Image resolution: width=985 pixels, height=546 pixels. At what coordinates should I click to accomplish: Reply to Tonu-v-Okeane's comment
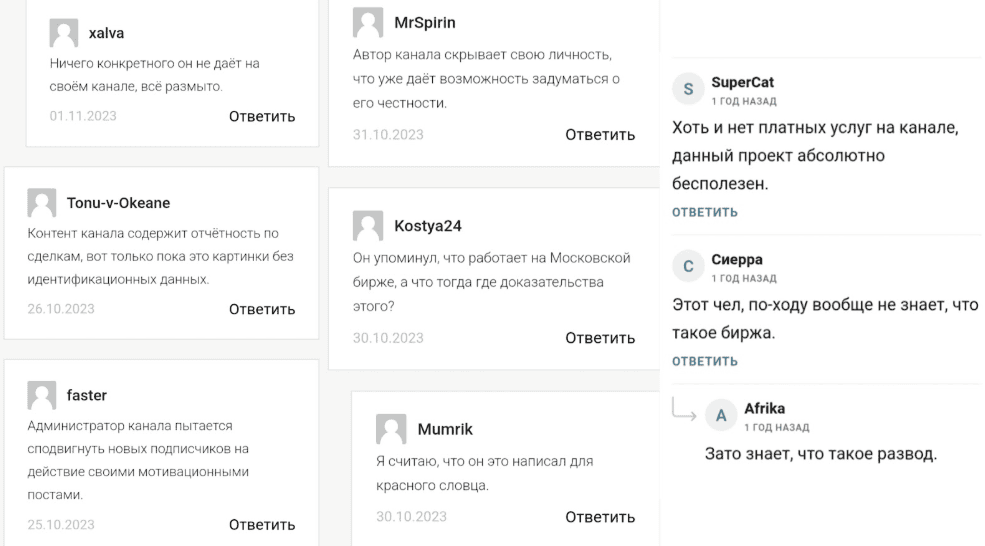point(262,309)
